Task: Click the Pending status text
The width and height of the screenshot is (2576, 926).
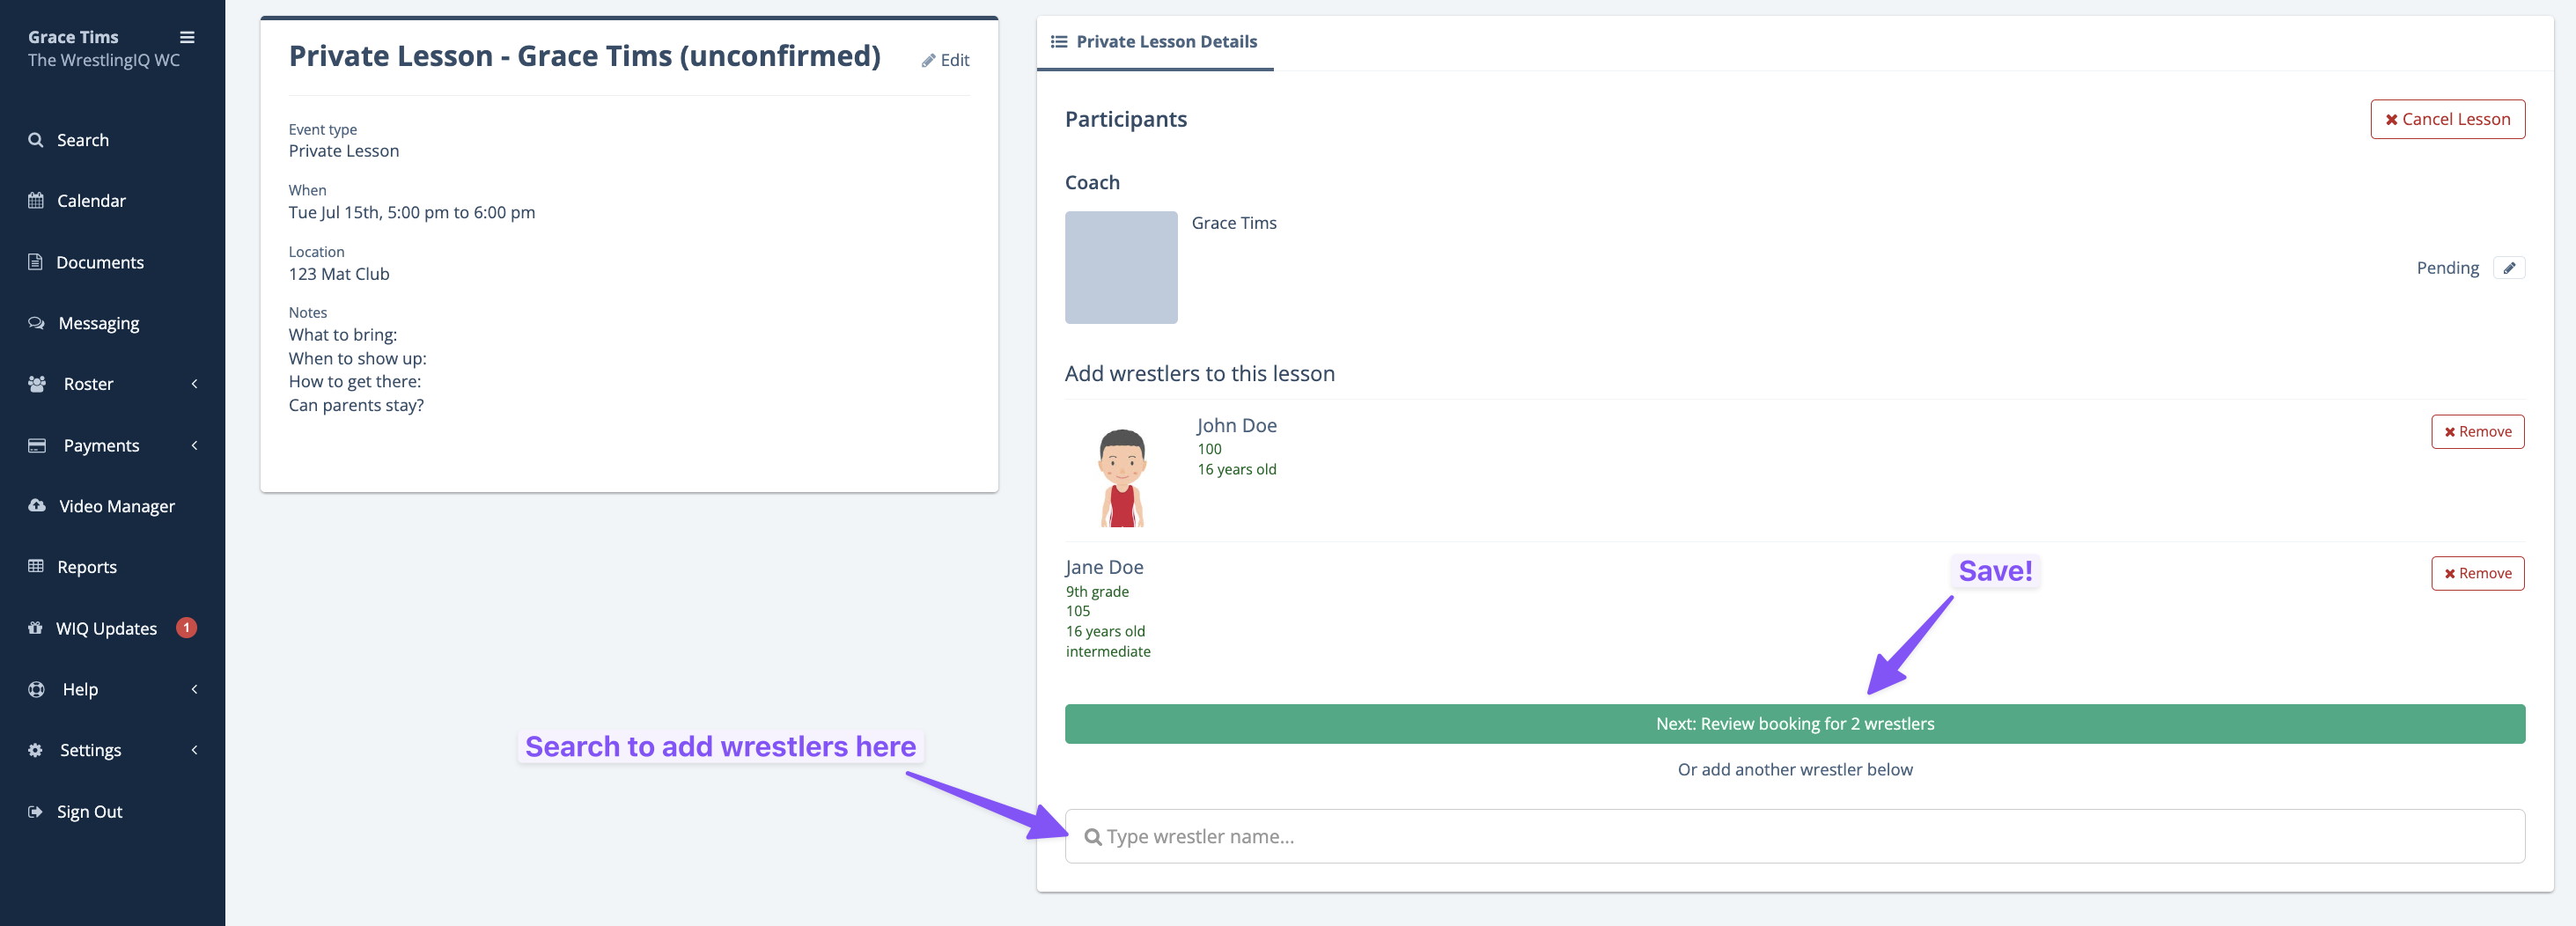Action: [2447, 268]
